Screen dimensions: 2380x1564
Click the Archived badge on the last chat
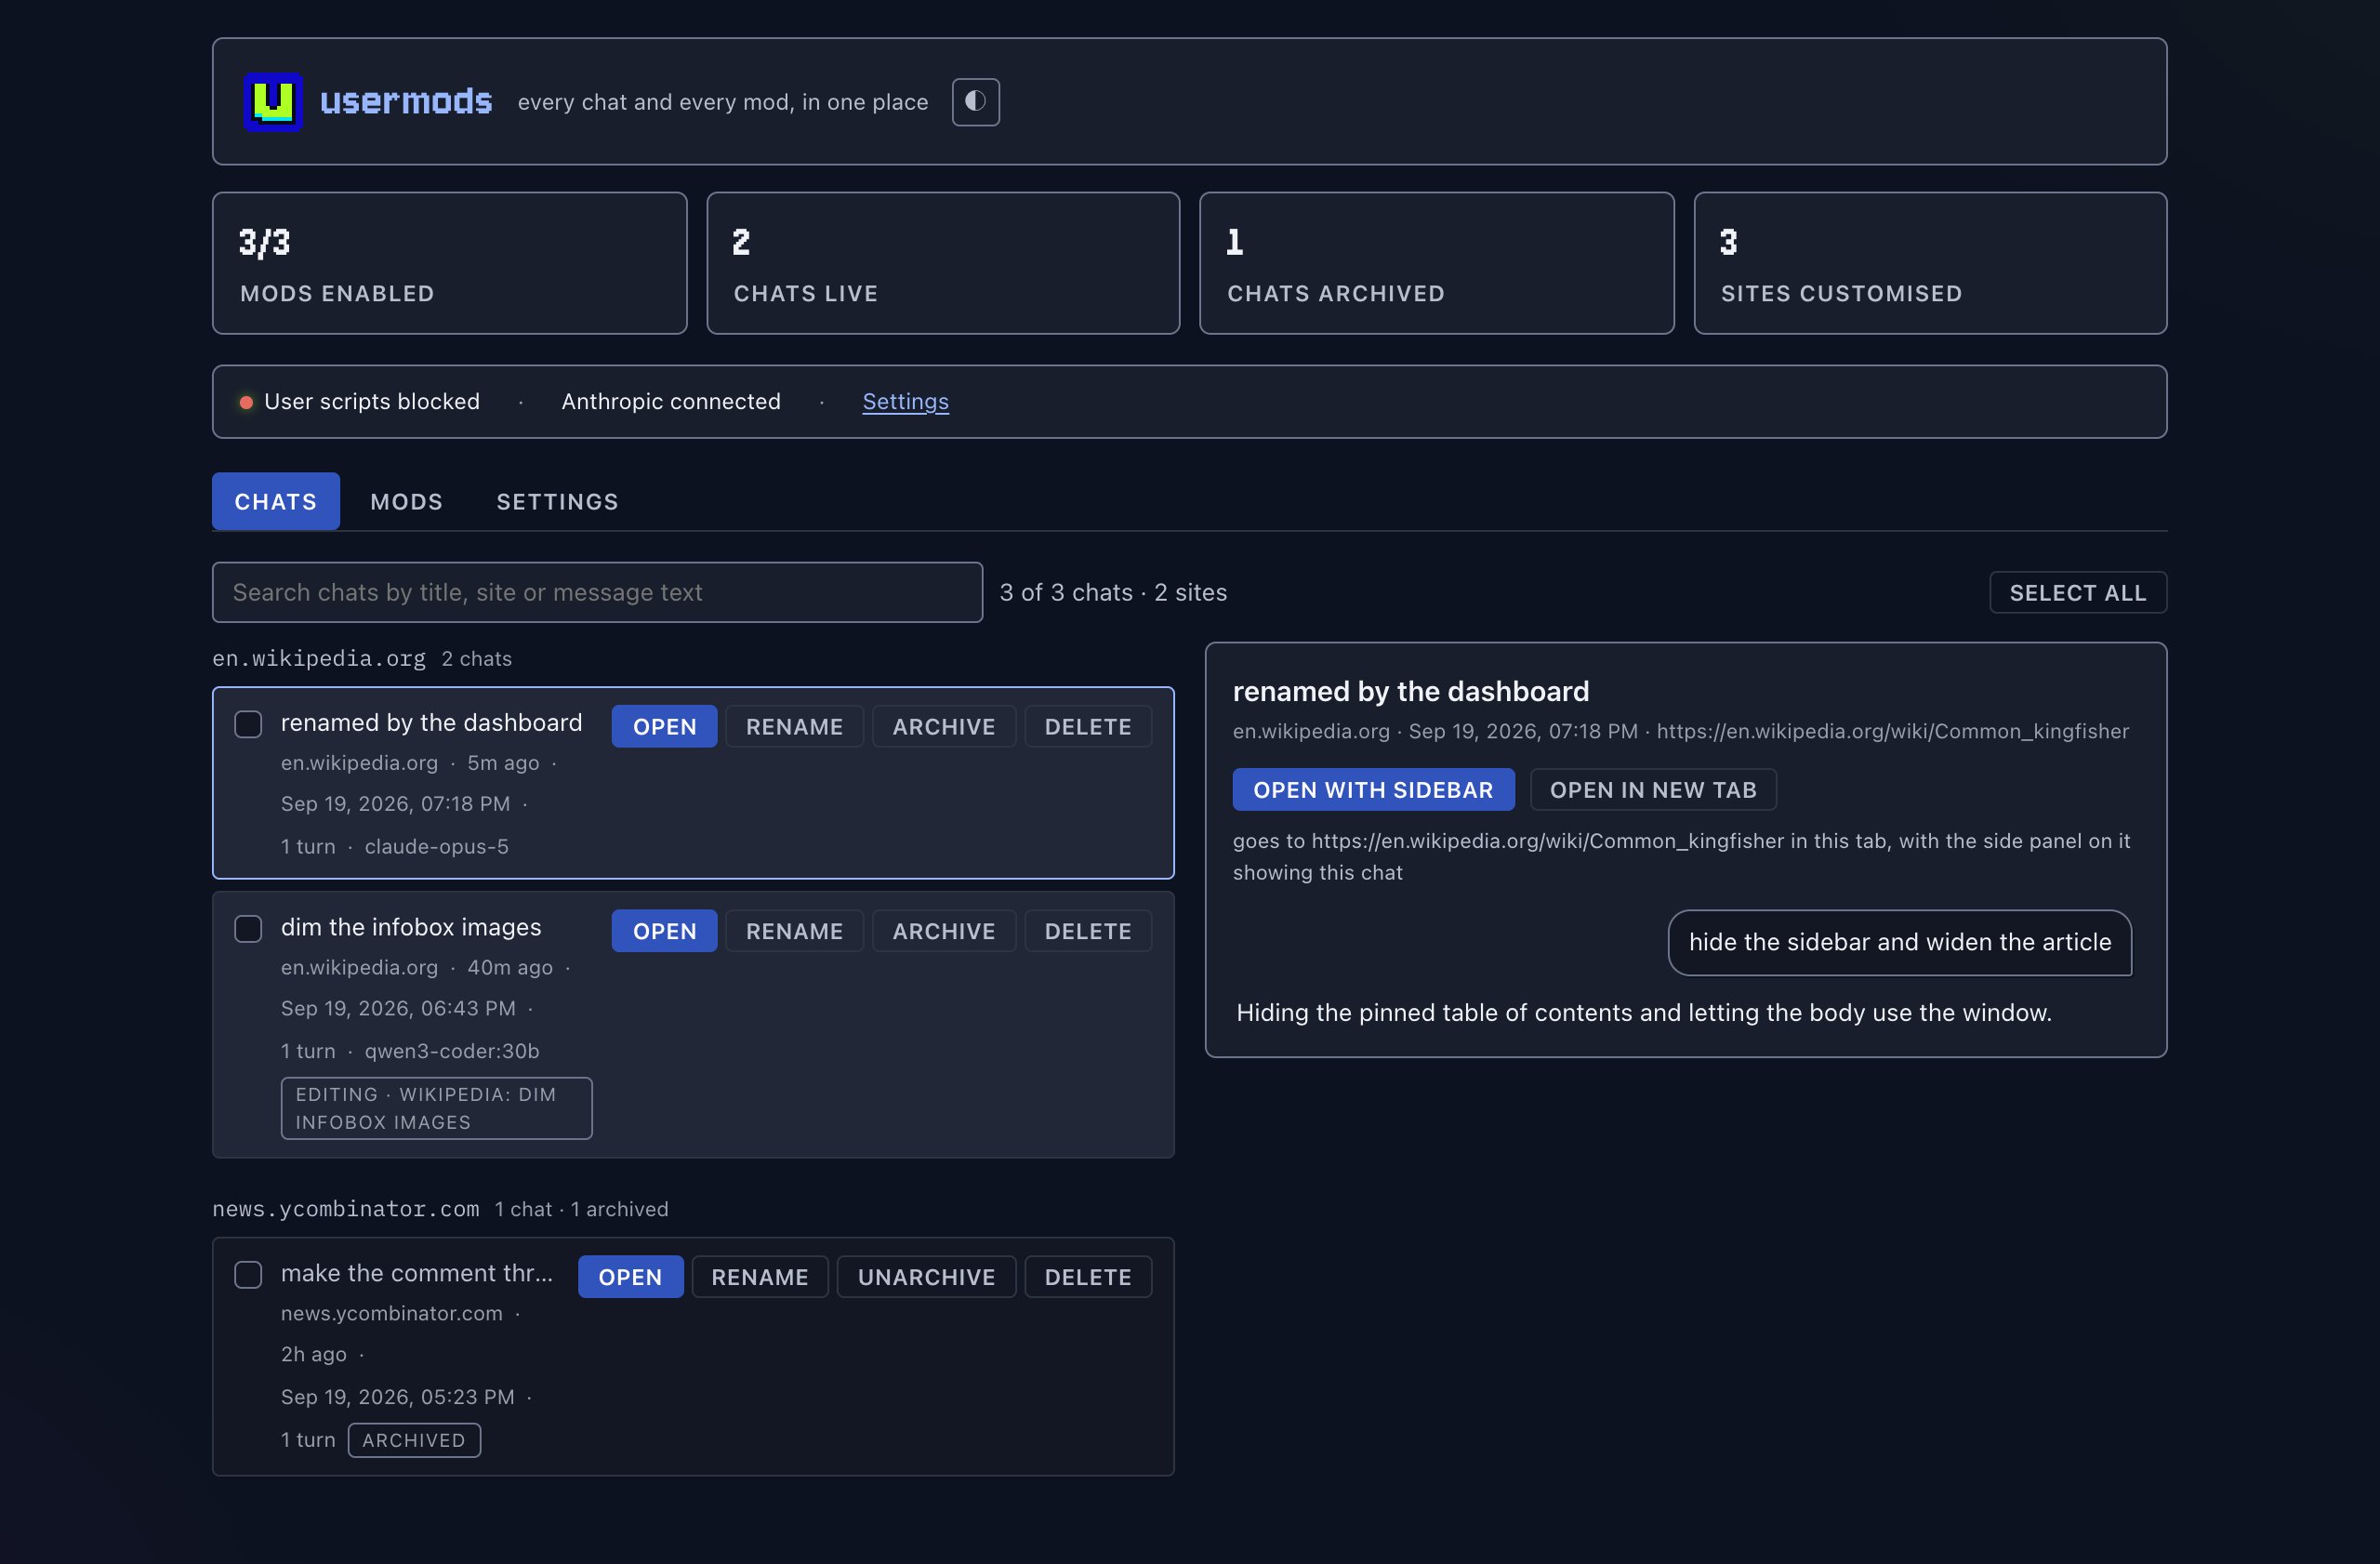414,1440
